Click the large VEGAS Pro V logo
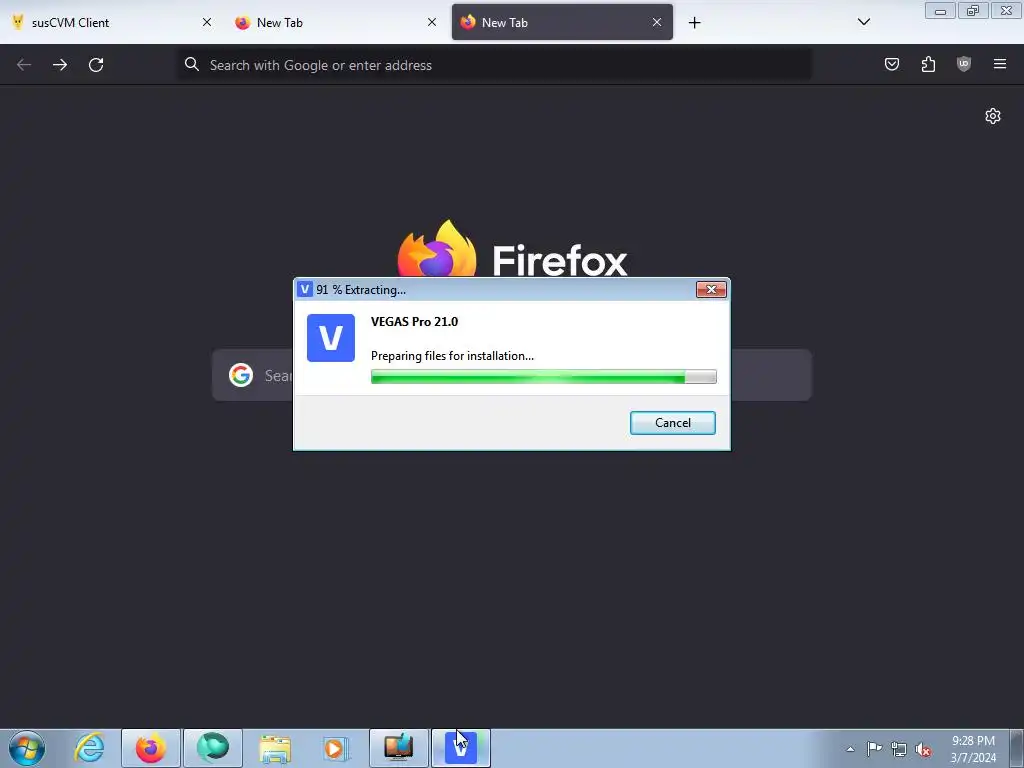Screen dimensions: 1024x768 click(331, 338)
